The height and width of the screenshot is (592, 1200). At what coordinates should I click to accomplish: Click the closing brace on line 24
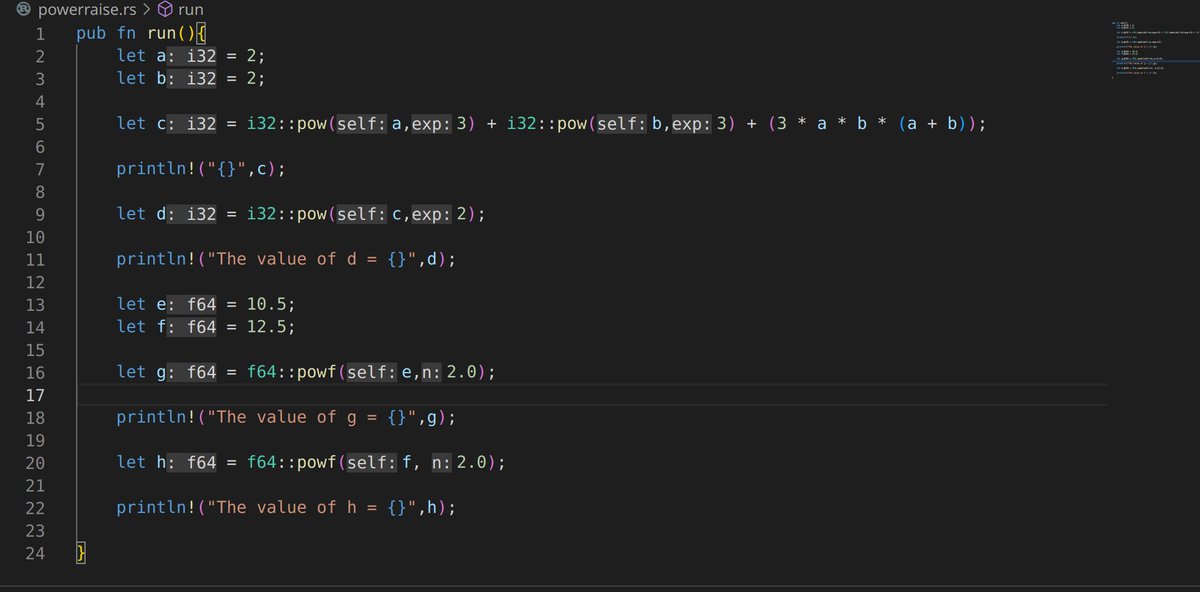[x=80, y=552]
